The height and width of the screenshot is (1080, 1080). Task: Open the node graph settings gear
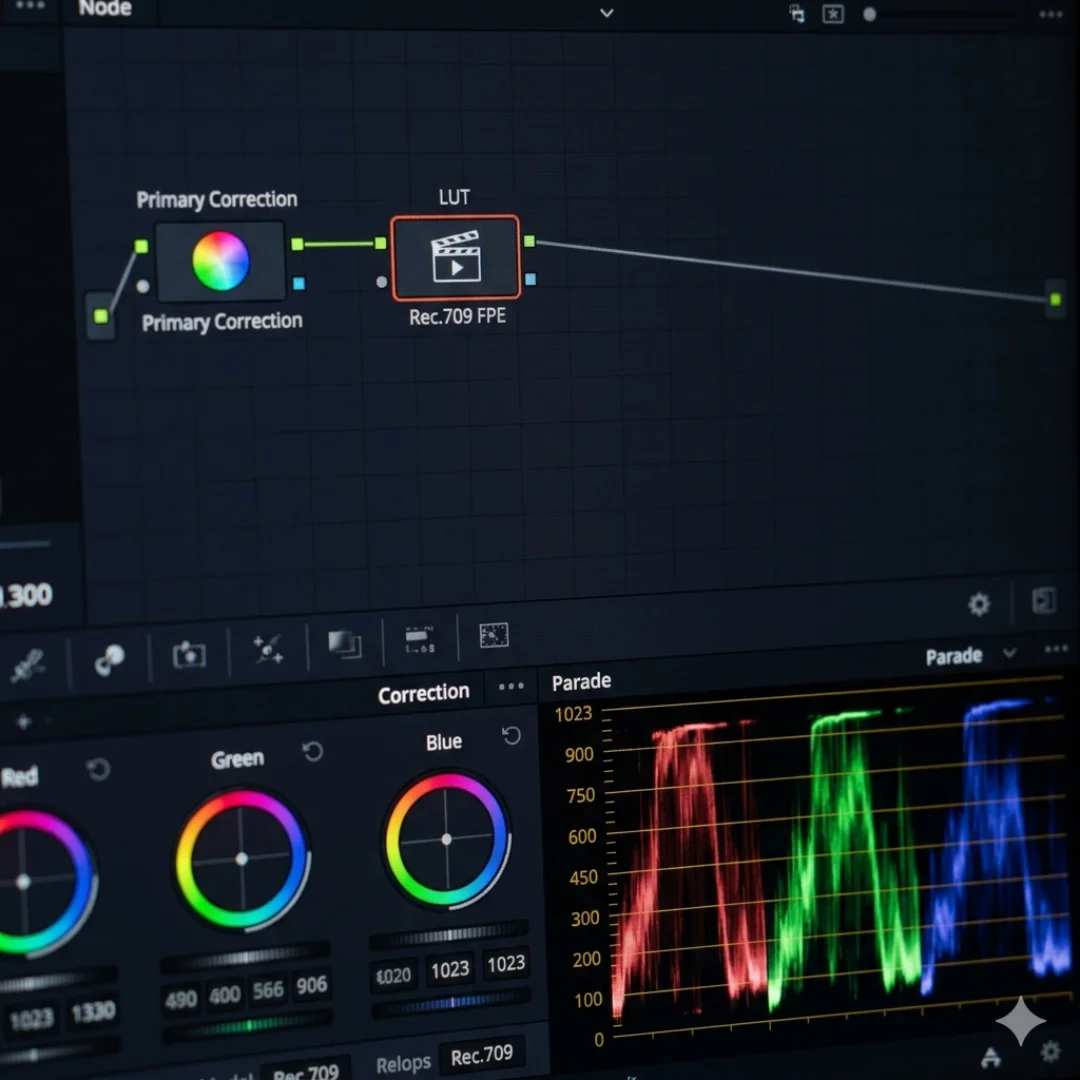pos(979,604)
